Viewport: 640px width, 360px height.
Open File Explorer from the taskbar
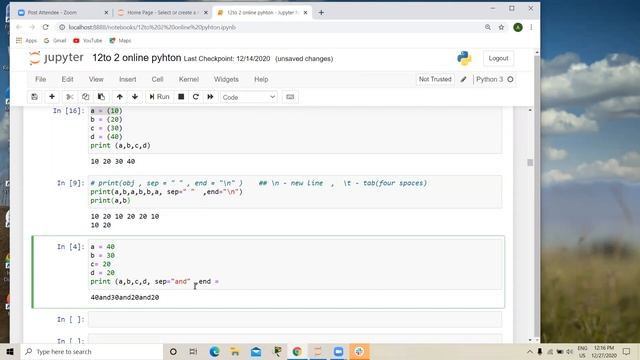(235, 351)
